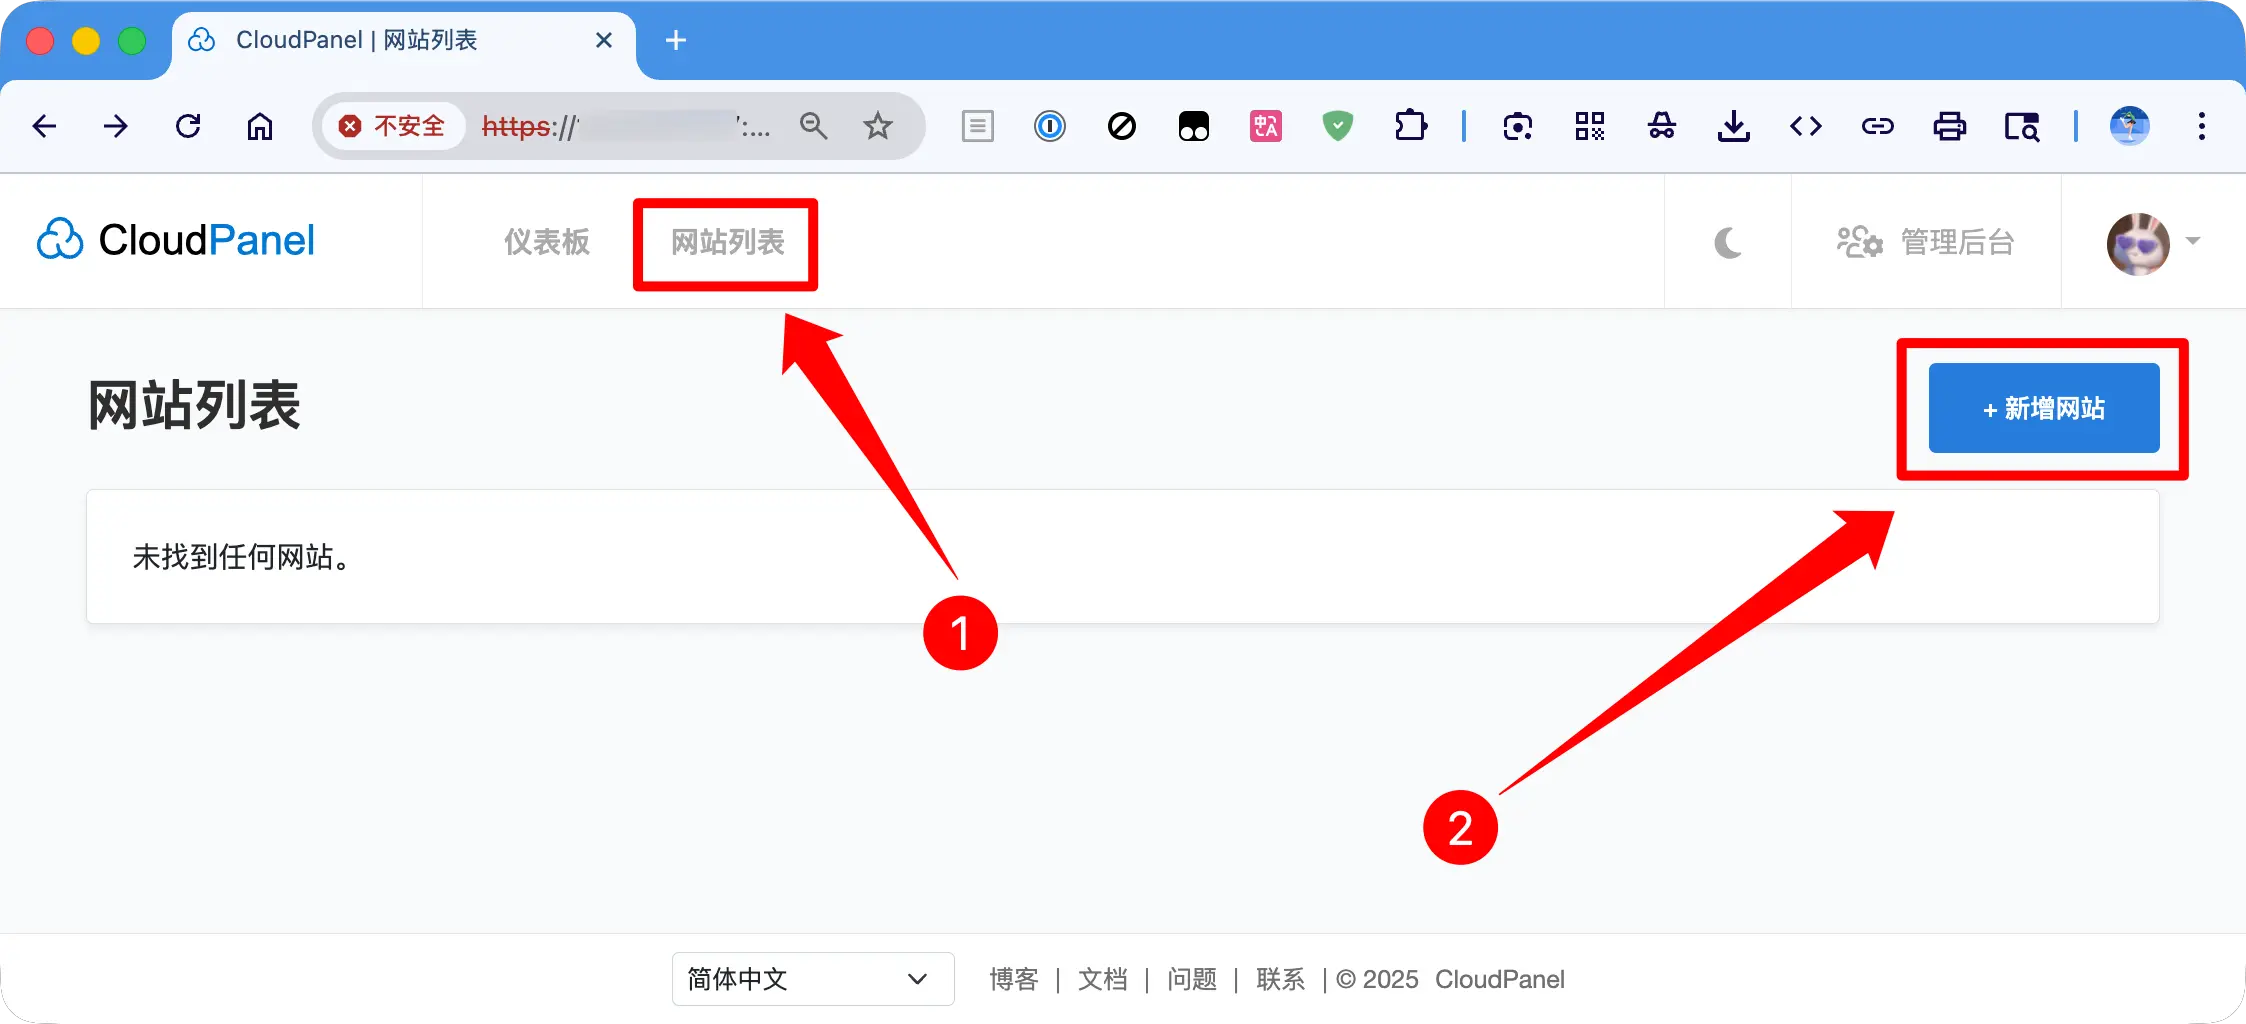
Task: Toggle the green shield protection extension
Action: pyautogui.click(x=1339, y=126)
